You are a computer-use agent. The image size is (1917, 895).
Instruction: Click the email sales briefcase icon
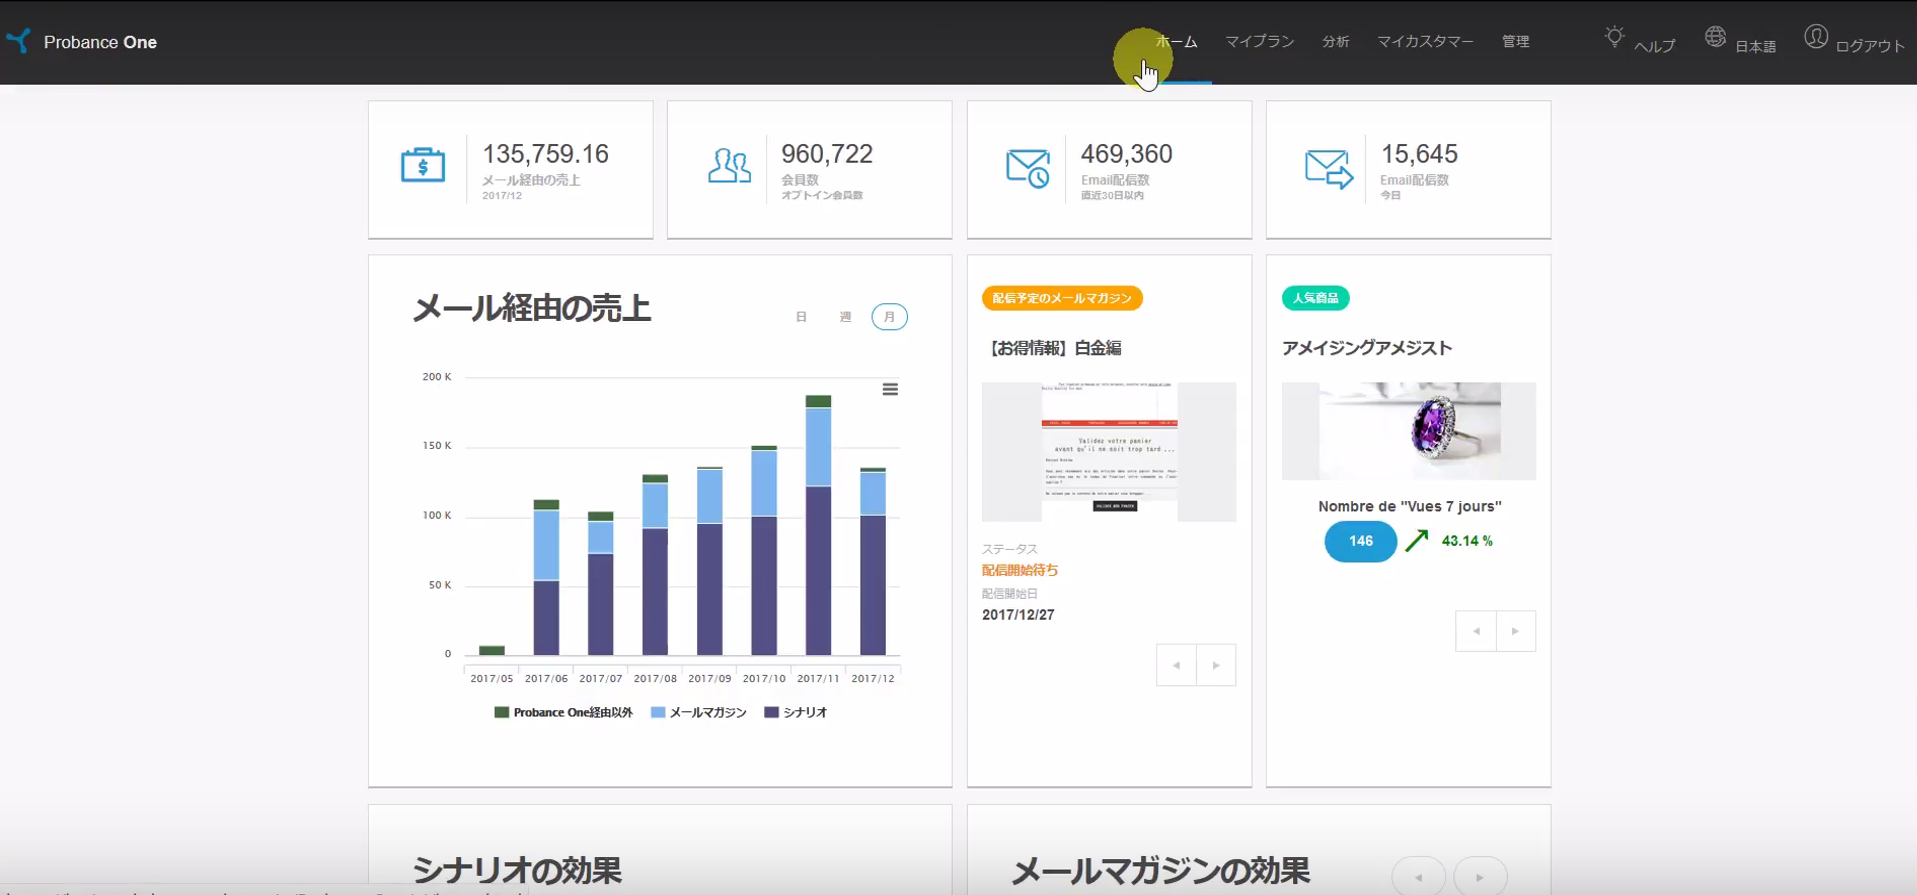[423, 165]
